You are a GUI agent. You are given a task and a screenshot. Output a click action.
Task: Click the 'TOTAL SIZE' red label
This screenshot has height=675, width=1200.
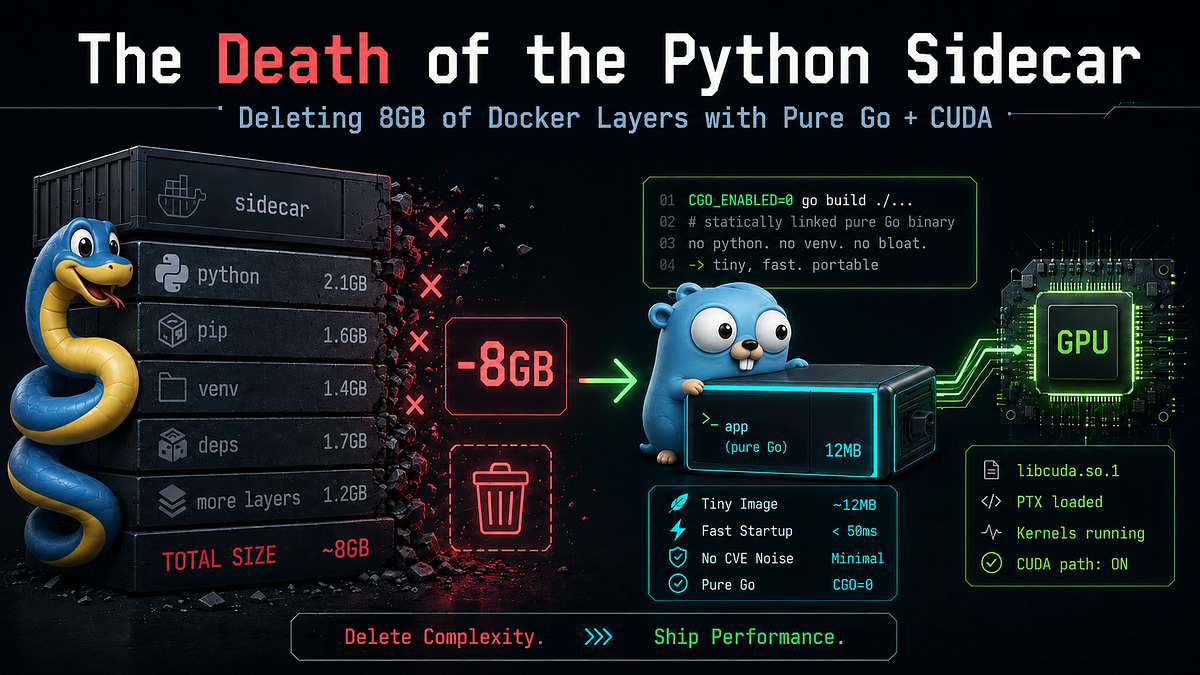point(219,557)
